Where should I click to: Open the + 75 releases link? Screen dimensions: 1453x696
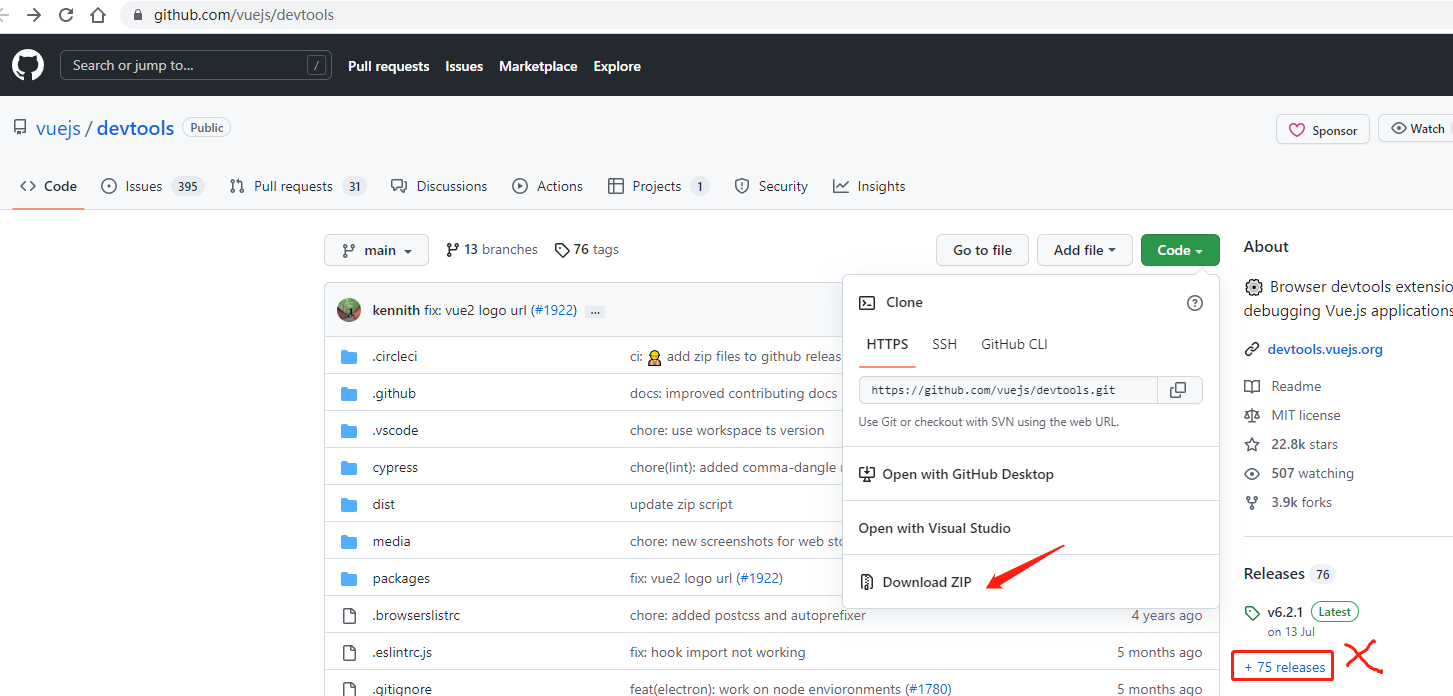click(x=1285, y=667)
